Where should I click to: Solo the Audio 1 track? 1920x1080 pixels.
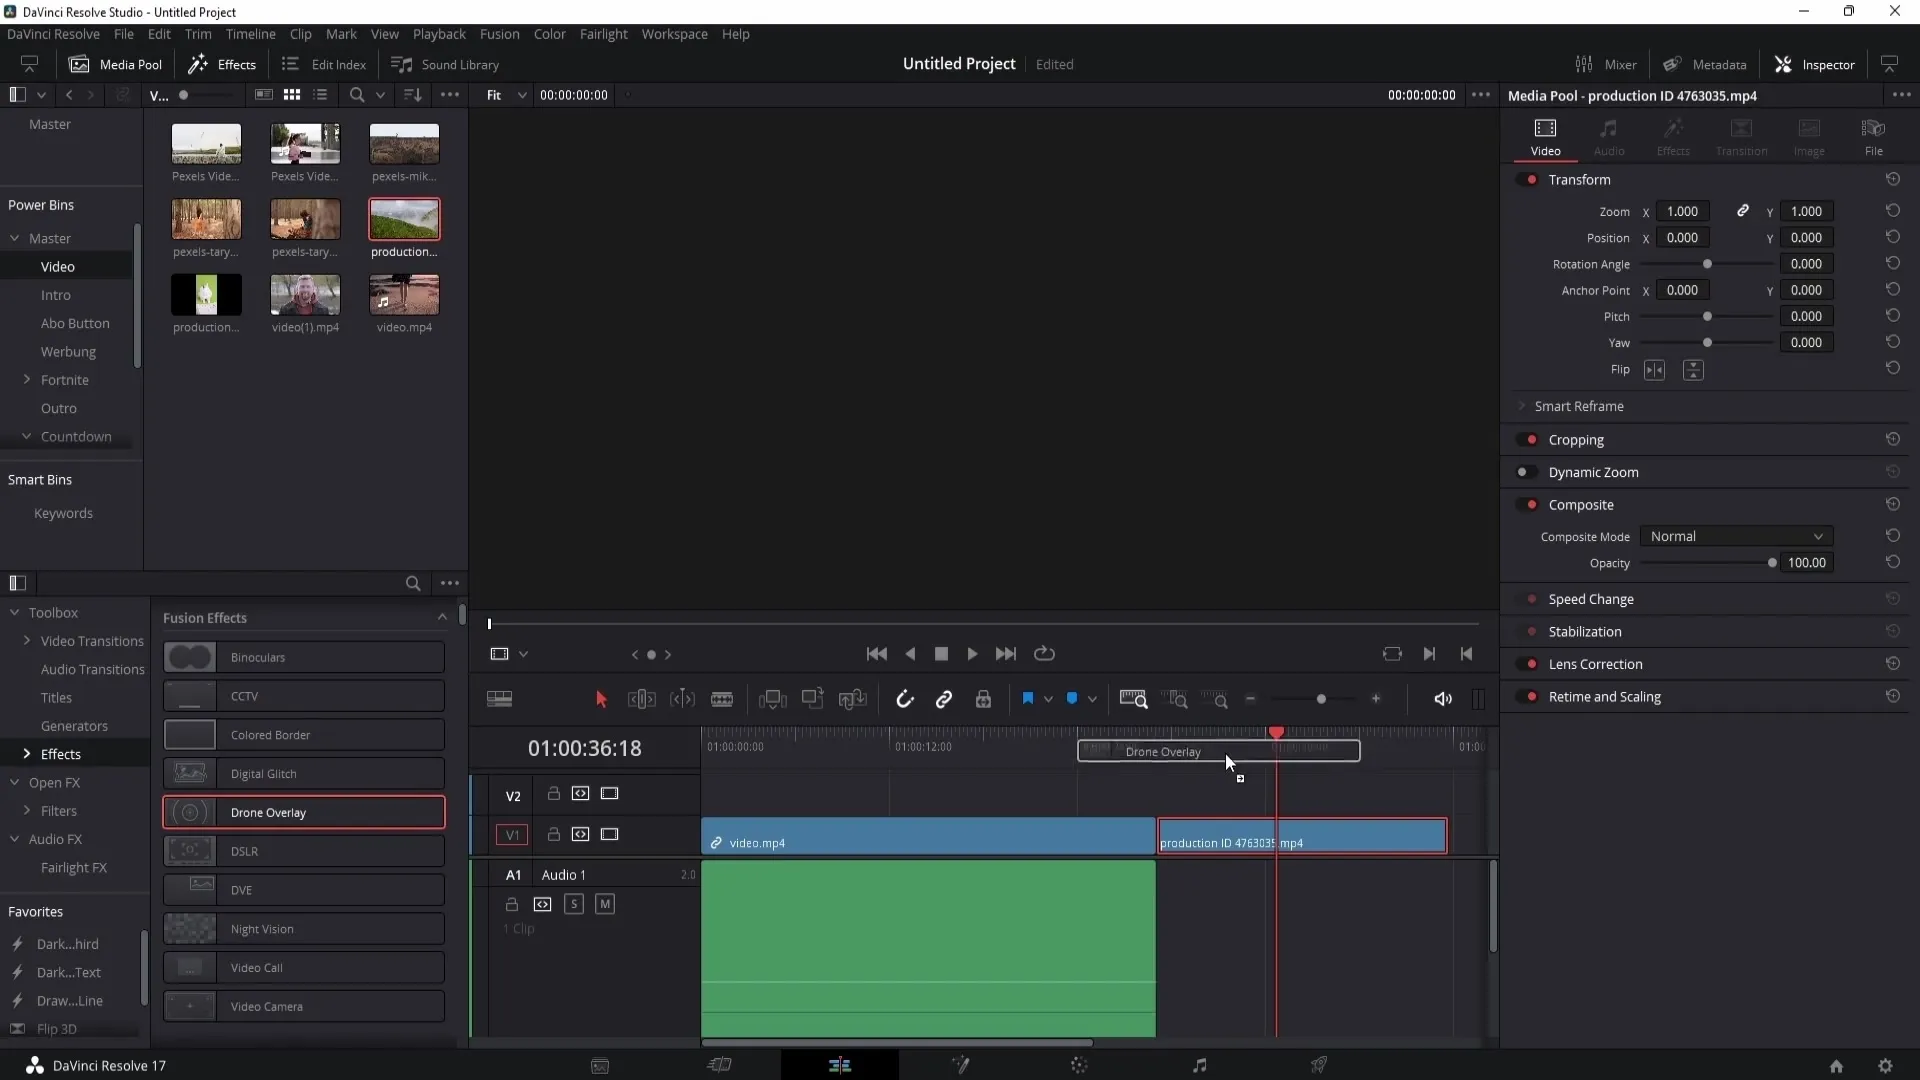[574, 905]
